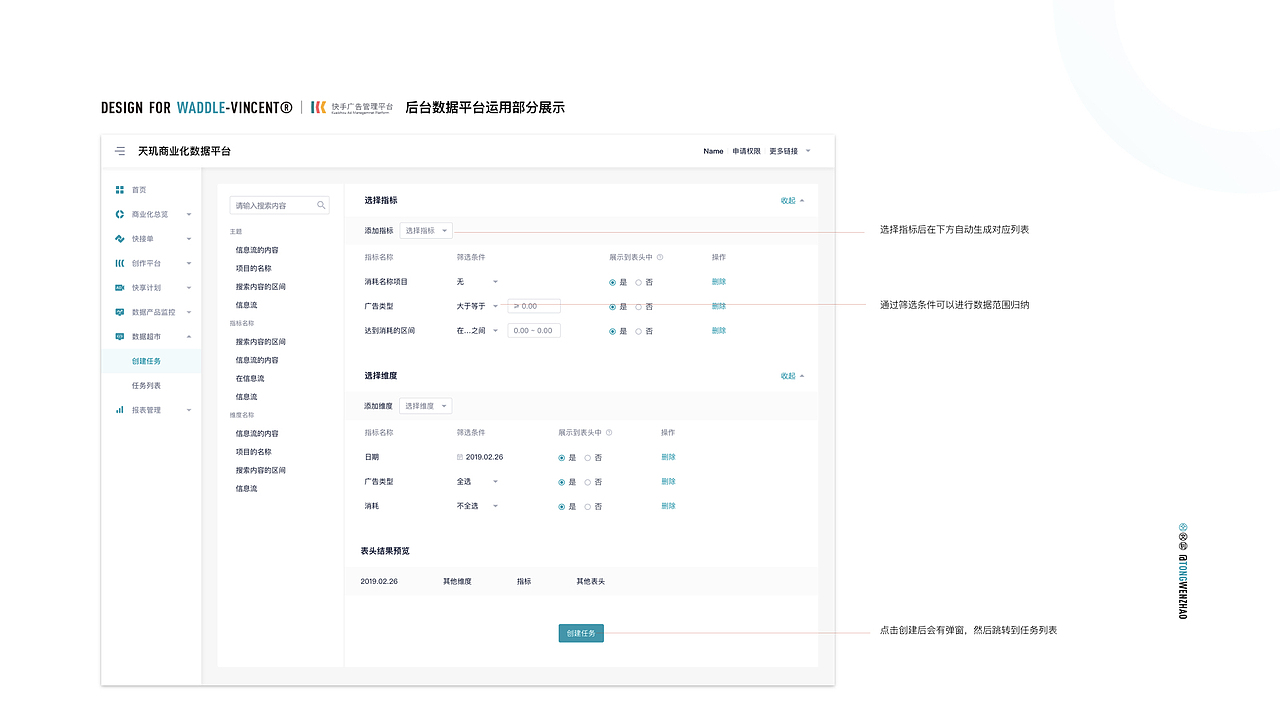This screenshot has width=1280, height=720.
Task: Select 是 for the 日期 row
Action: (x=561, y=458)
